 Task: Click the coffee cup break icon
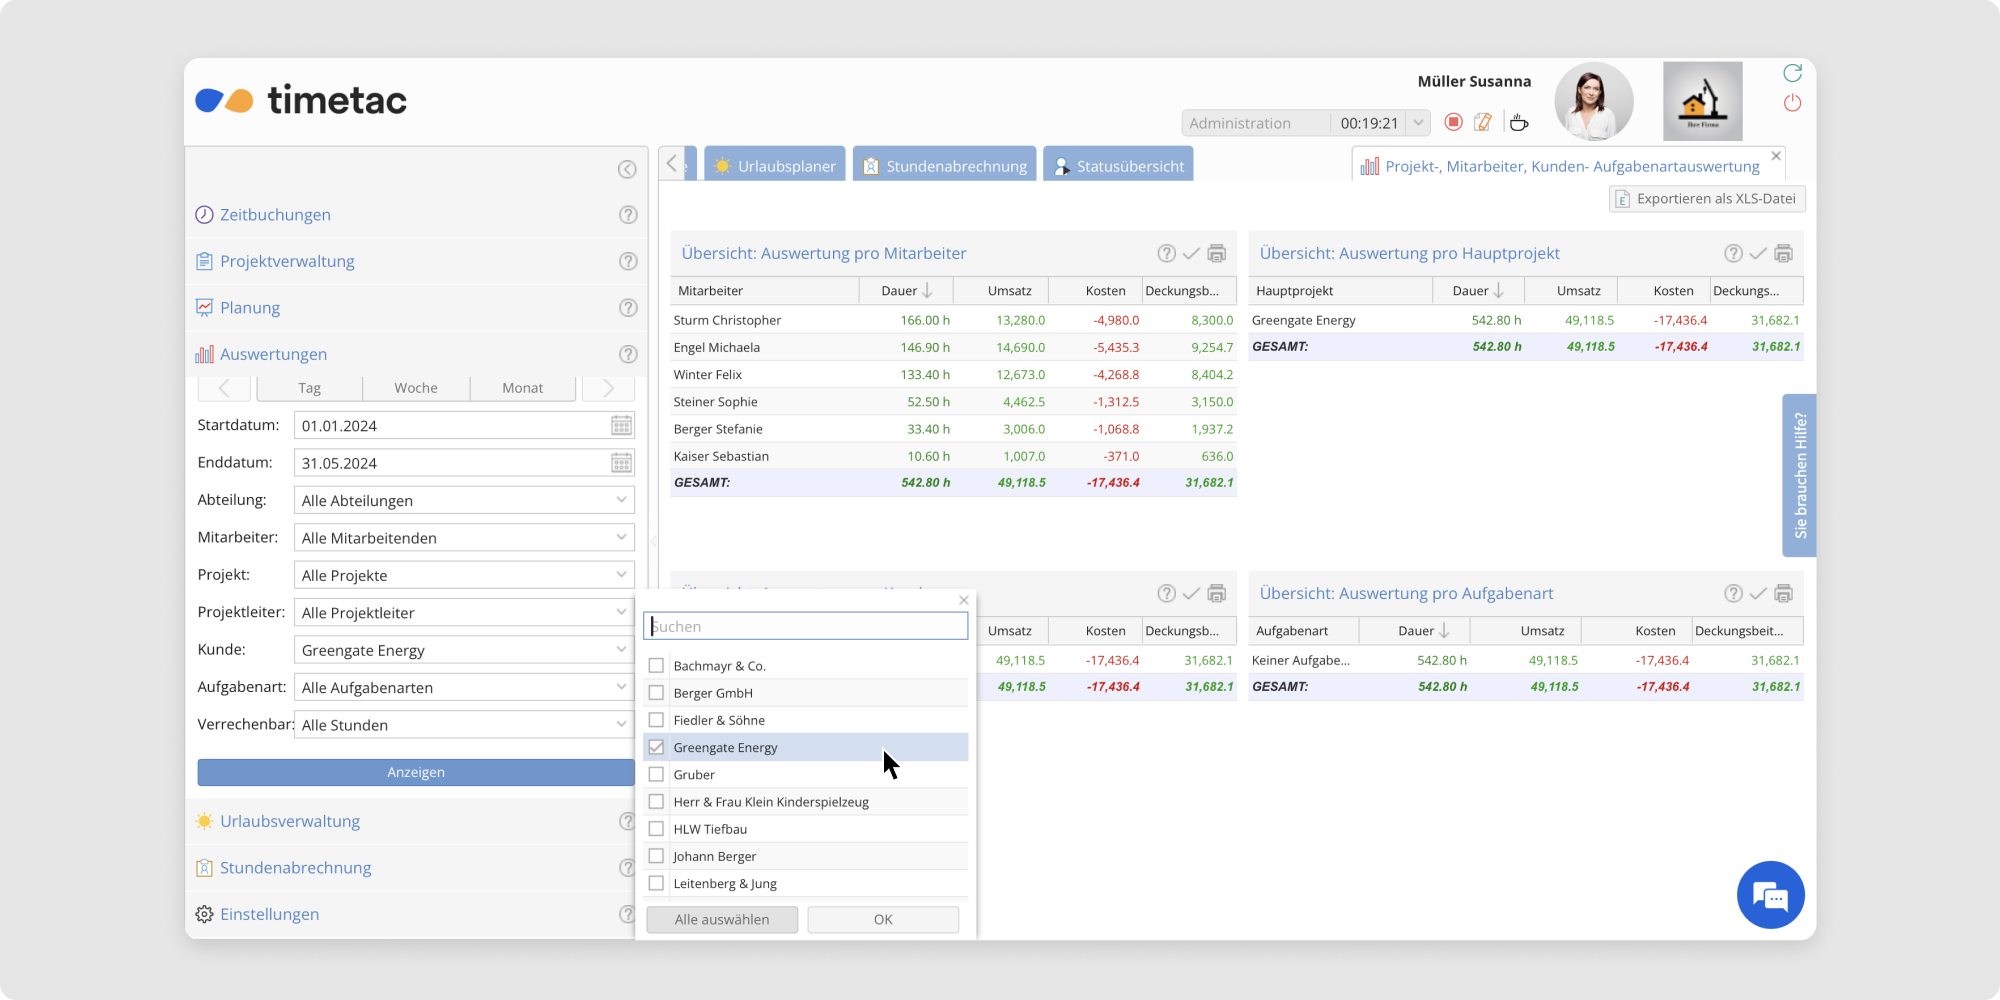point(1519,122)
